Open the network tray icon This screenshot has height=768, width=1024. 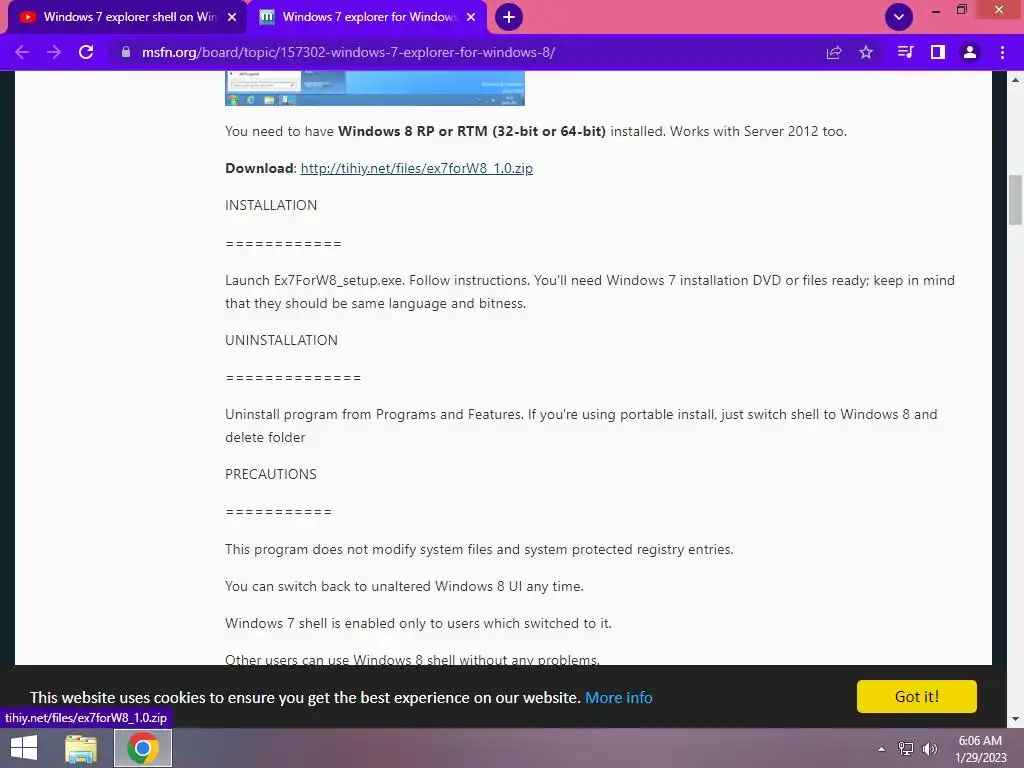(906, 749)
